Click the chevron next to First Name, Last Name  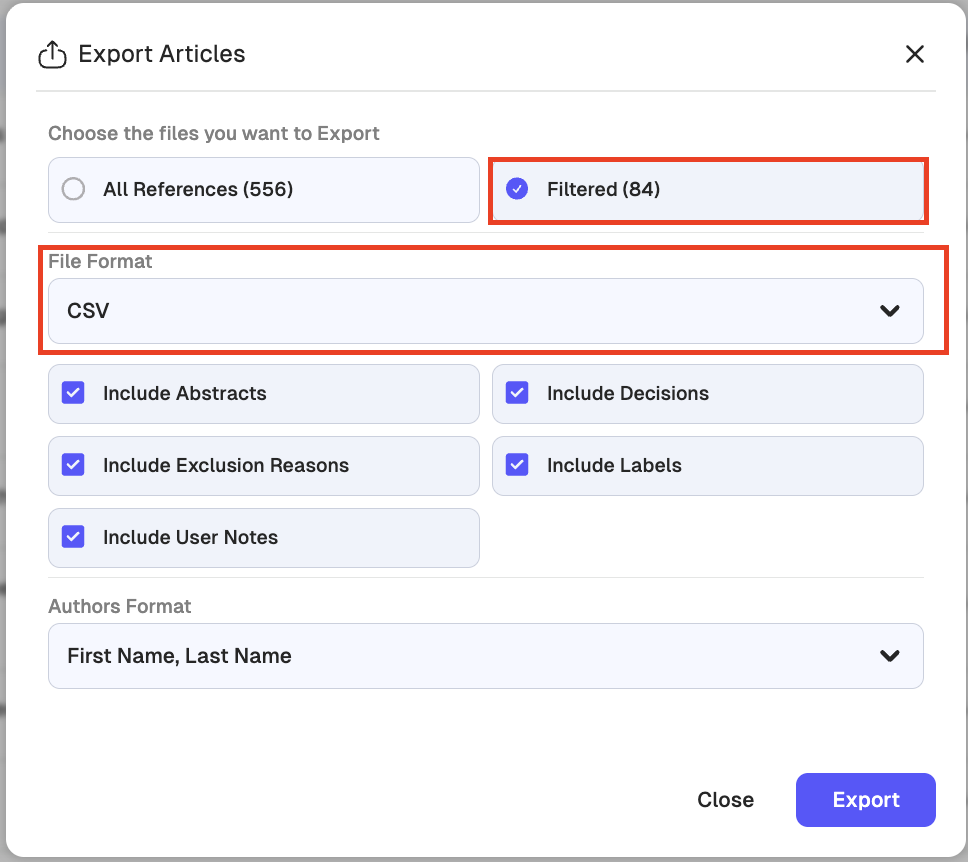[x=889, y=656]
